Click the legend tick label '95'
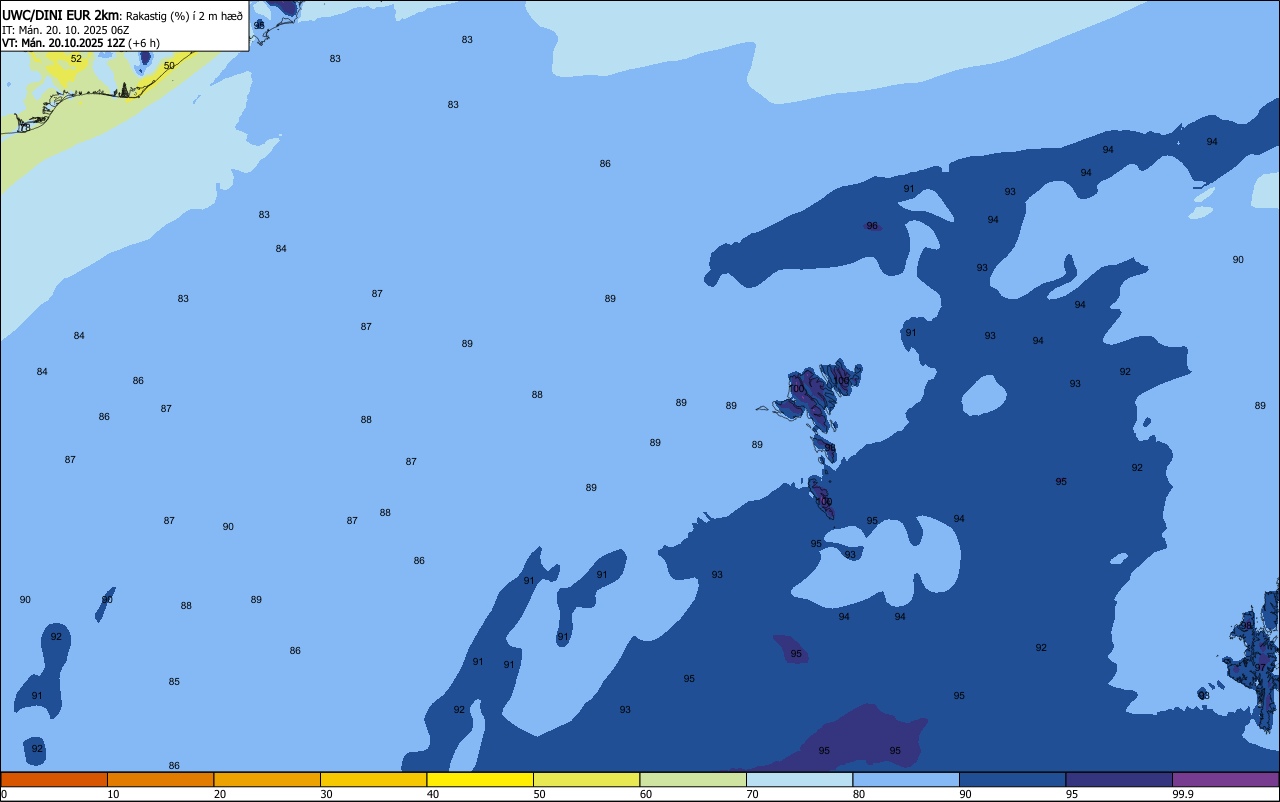This screenshot has width=1280, height=802. click(x=1072, y=794)
